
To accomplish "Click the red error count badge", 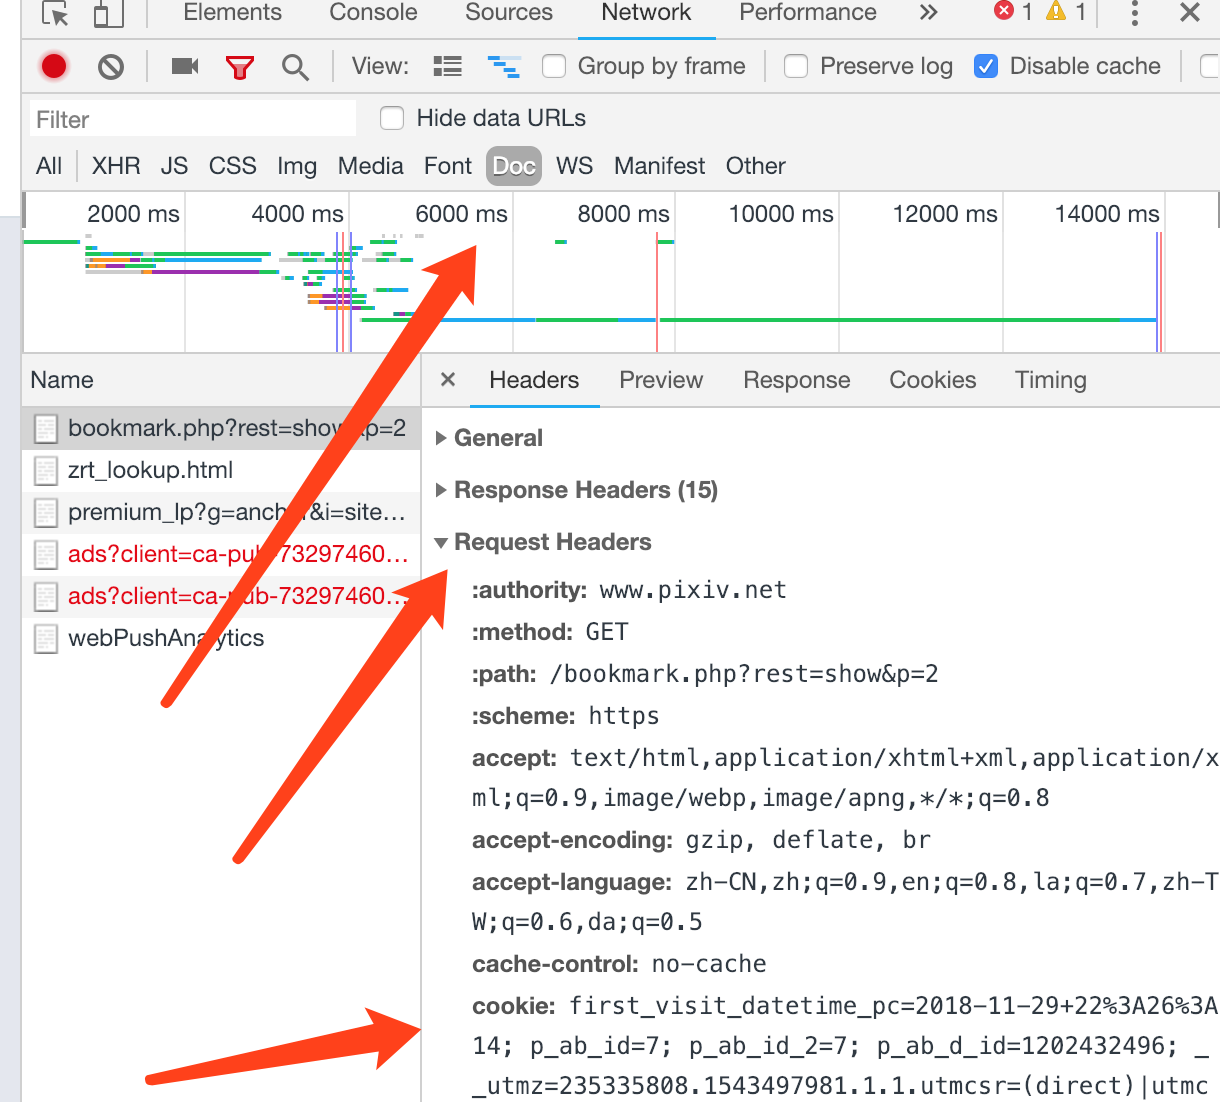I will (1012, 12).
